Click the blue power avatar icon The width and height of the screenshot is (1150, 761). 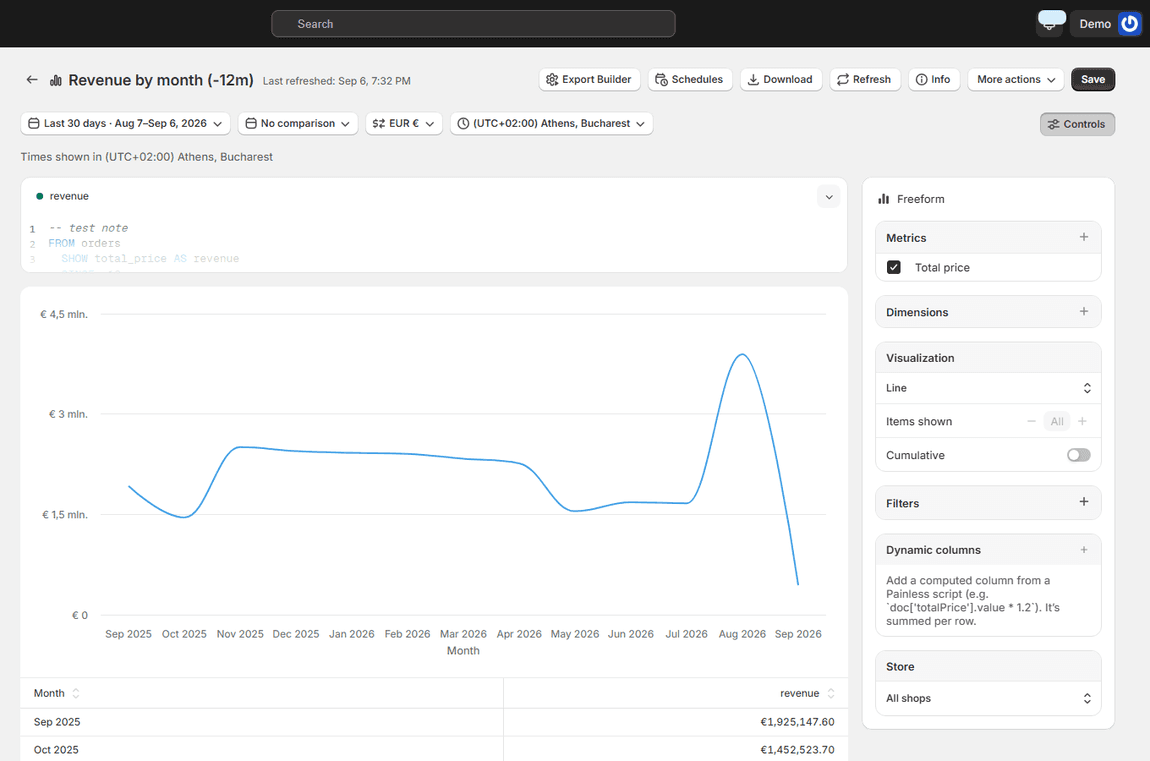(1129, 23)
